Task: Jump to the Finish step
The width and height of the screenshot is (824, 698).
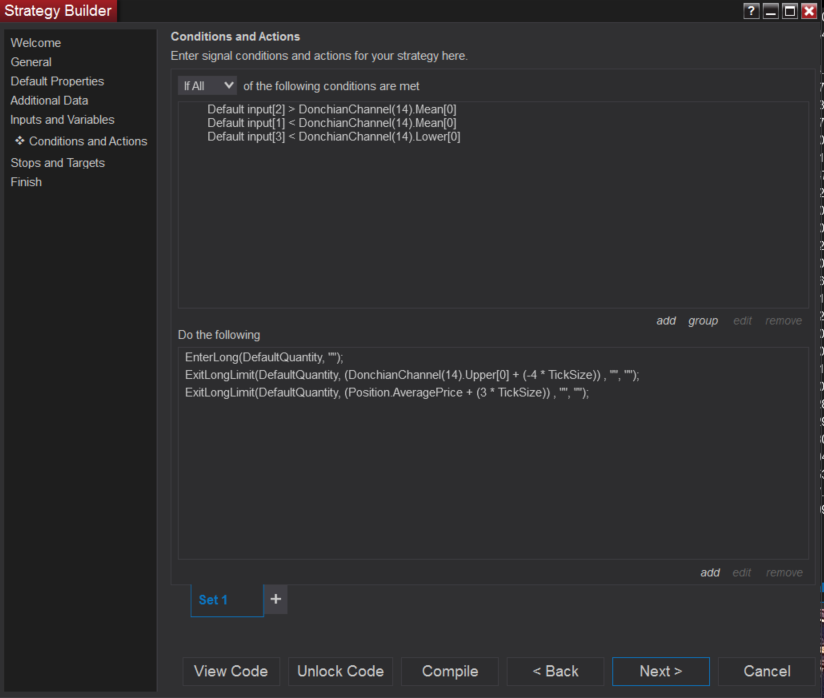Action: tap(26, 182)
